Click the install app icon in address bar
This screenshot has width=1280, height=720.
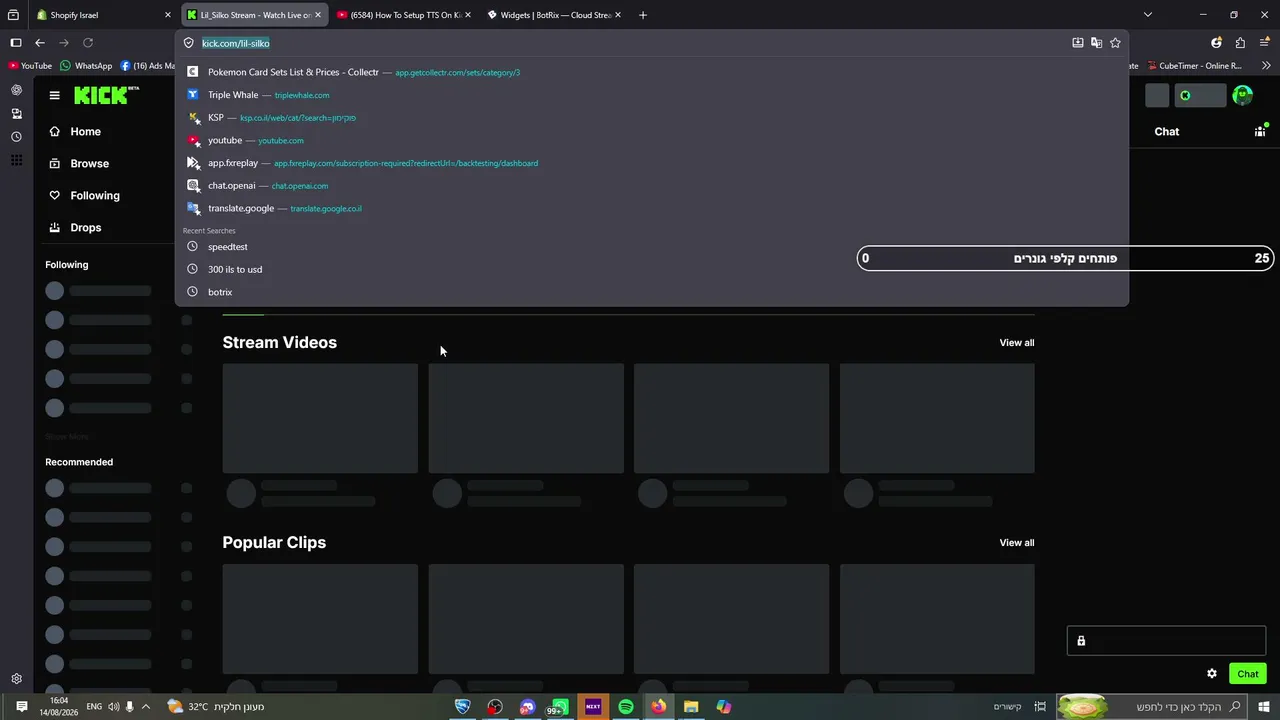click(1077, 43)
